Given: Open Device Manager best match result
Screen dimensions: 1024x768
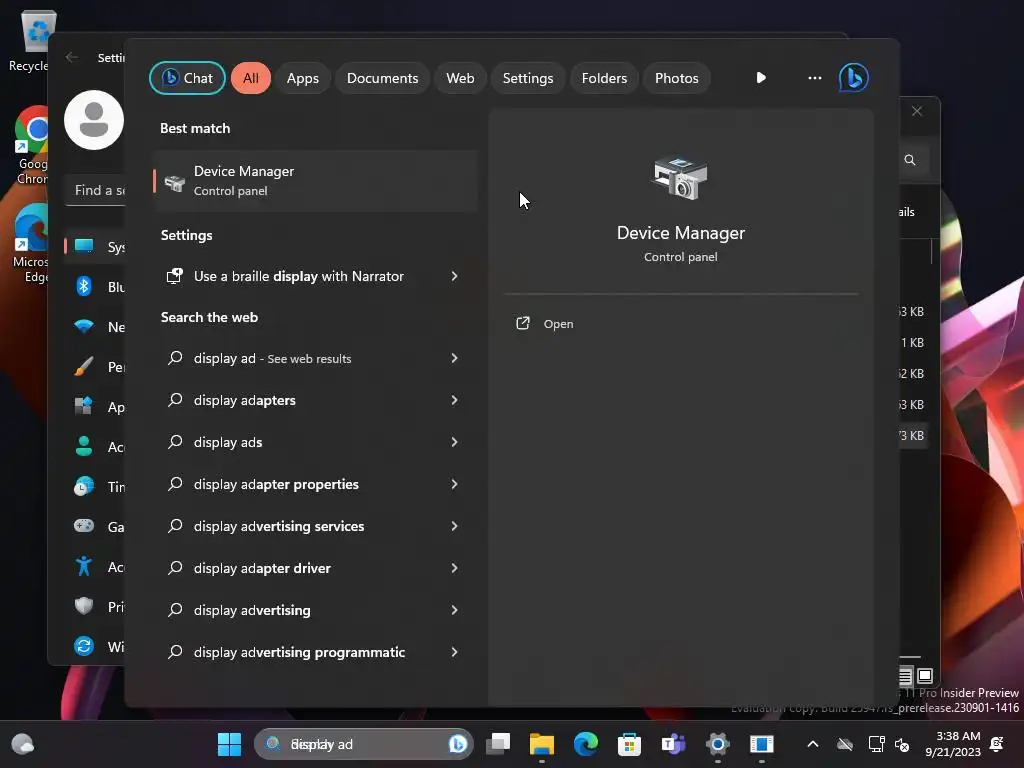Looking at the screenshot, I should coord(315,181).
